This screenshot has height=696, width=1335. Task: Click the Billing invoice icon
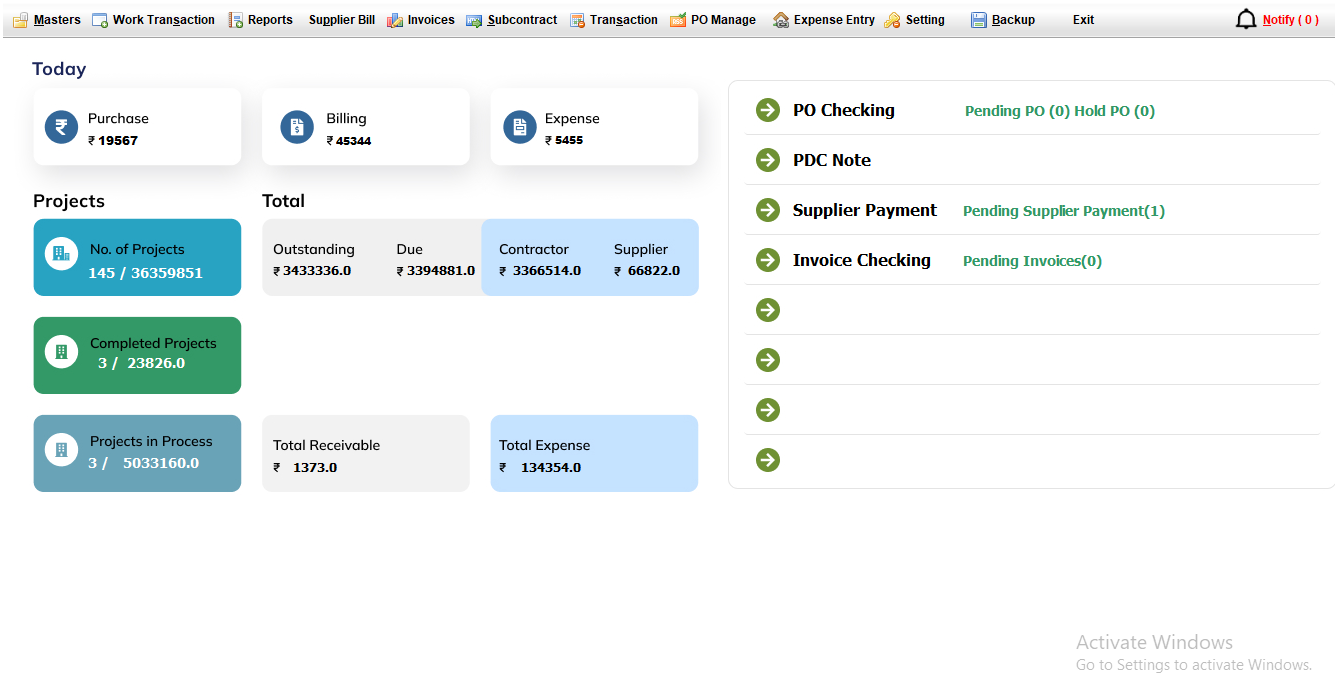[x=297, y=127]
